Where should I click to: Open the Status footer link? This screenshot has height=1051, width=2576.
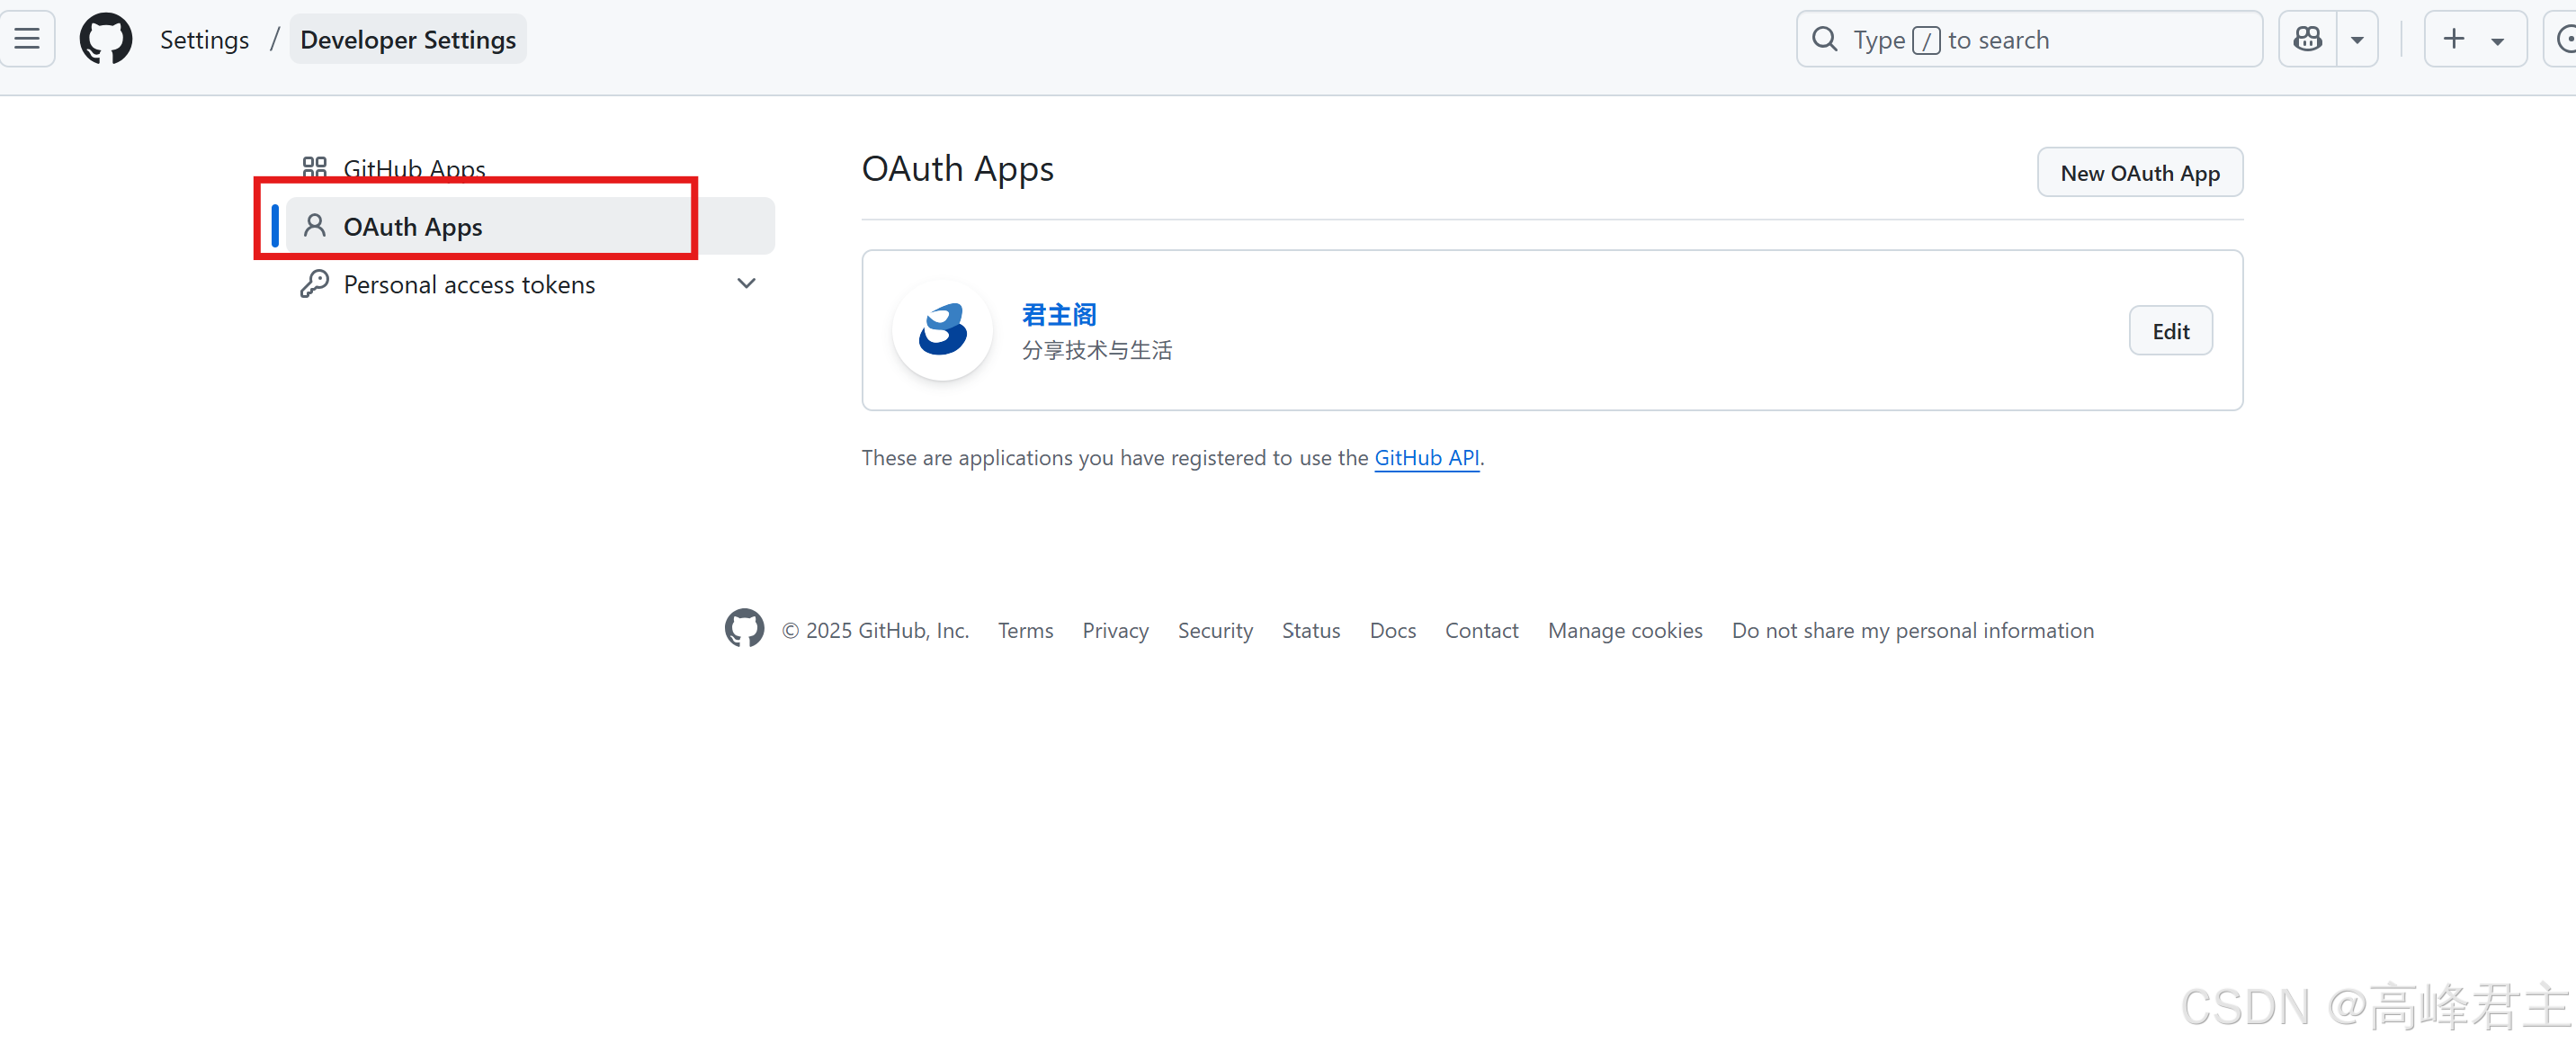pos(1310,630)
